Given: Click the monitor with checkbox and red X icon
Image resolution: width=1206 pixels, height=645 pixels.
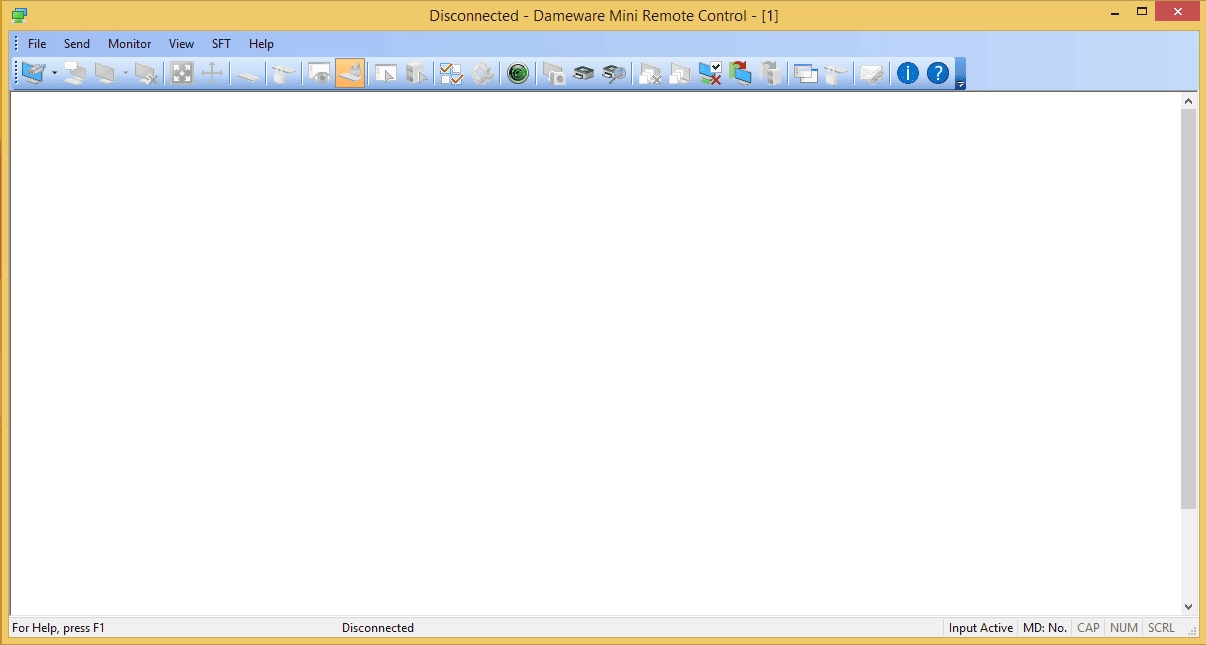Looking at the screenshot, I should pos(710,73).
